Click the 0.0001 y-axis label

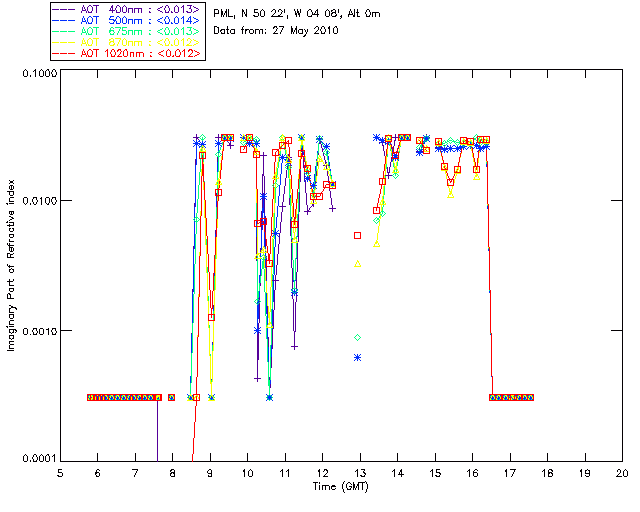coord(39,459)
